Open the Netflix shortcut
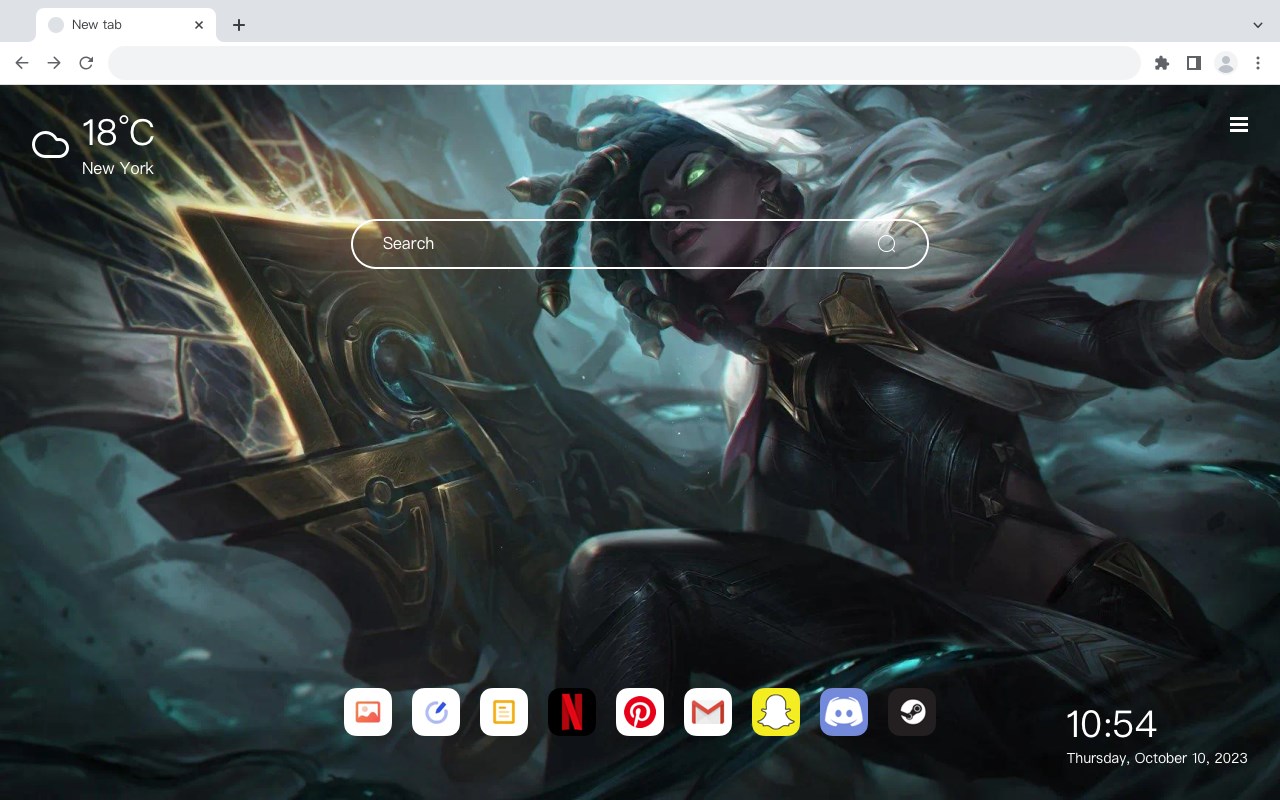 (572, 712)
